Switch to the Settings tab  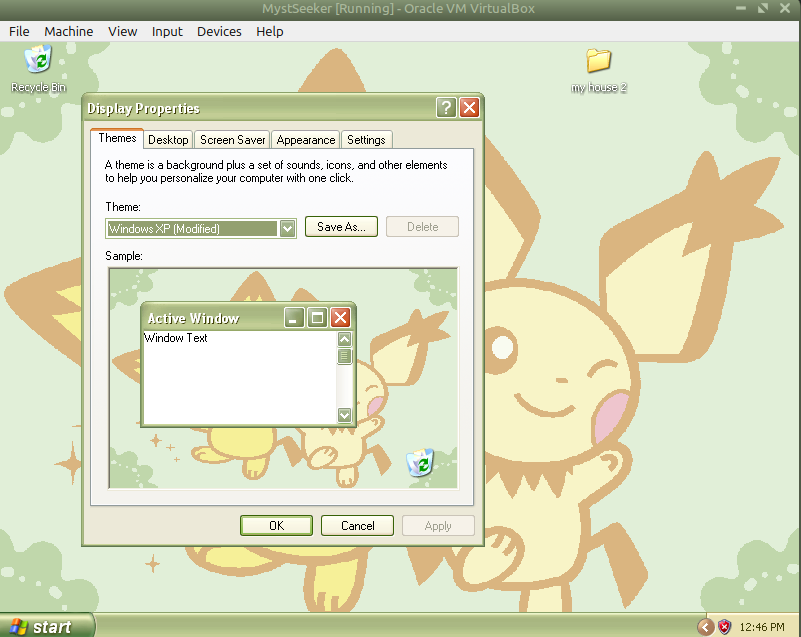[x=366, y=139]
